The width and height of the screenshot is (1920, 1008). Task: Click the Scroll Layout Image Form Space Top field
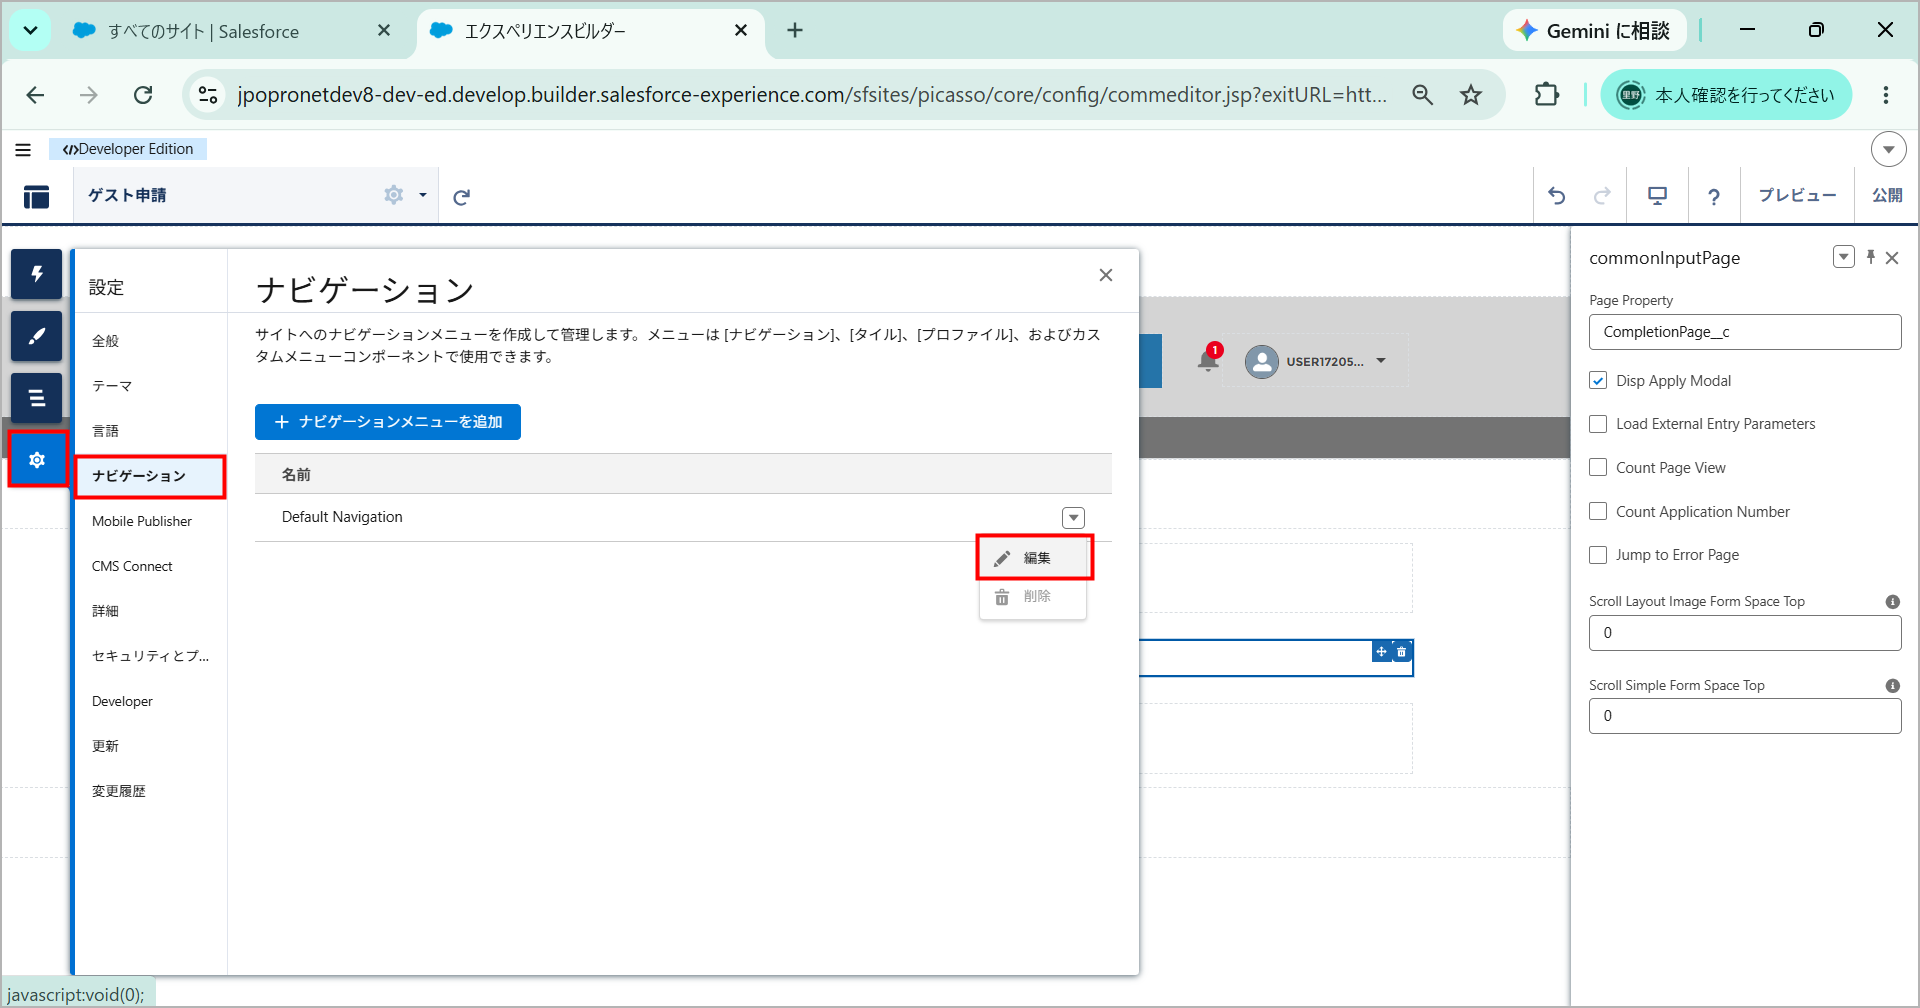click(x=1745, y=633)
